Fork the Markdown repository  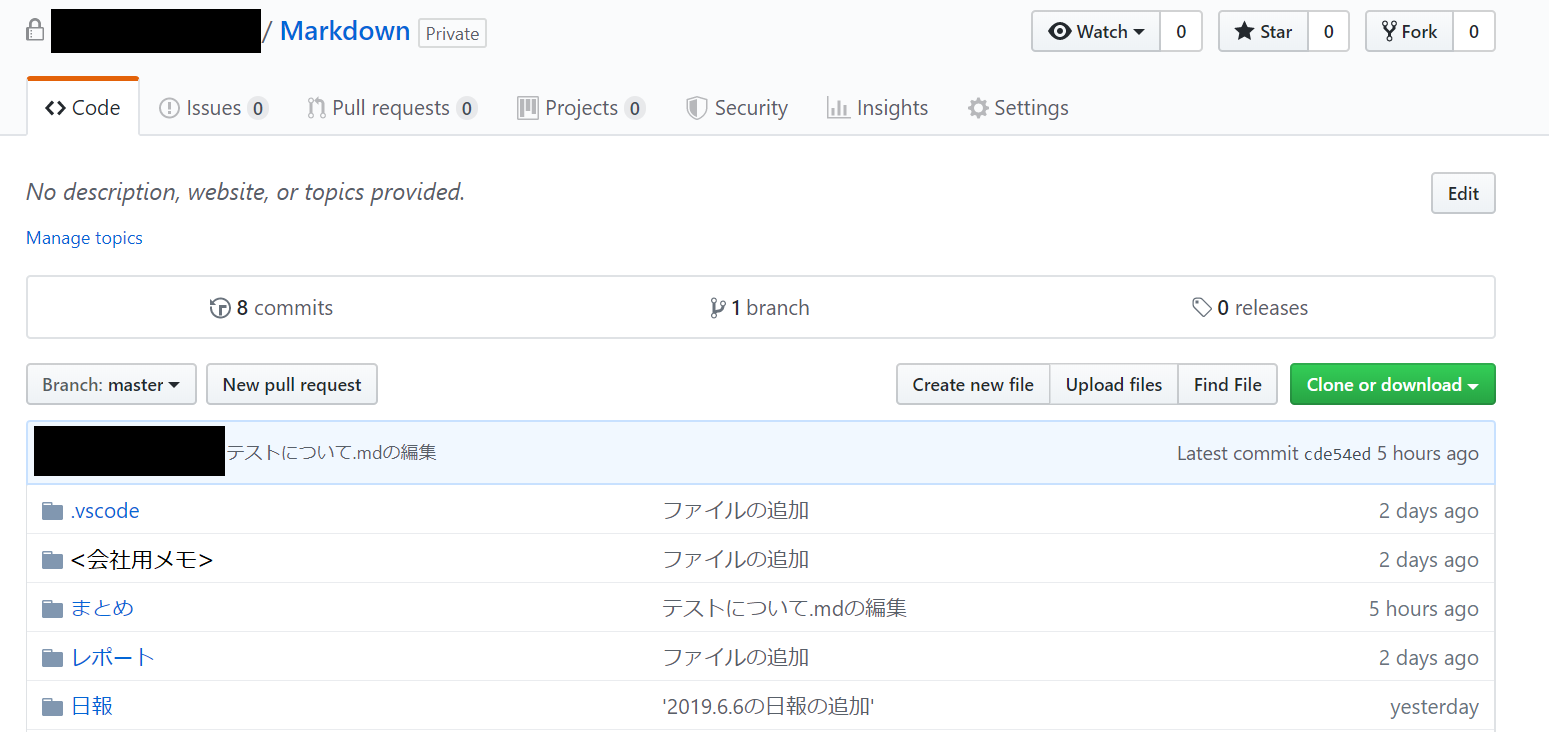[1409, 32]
